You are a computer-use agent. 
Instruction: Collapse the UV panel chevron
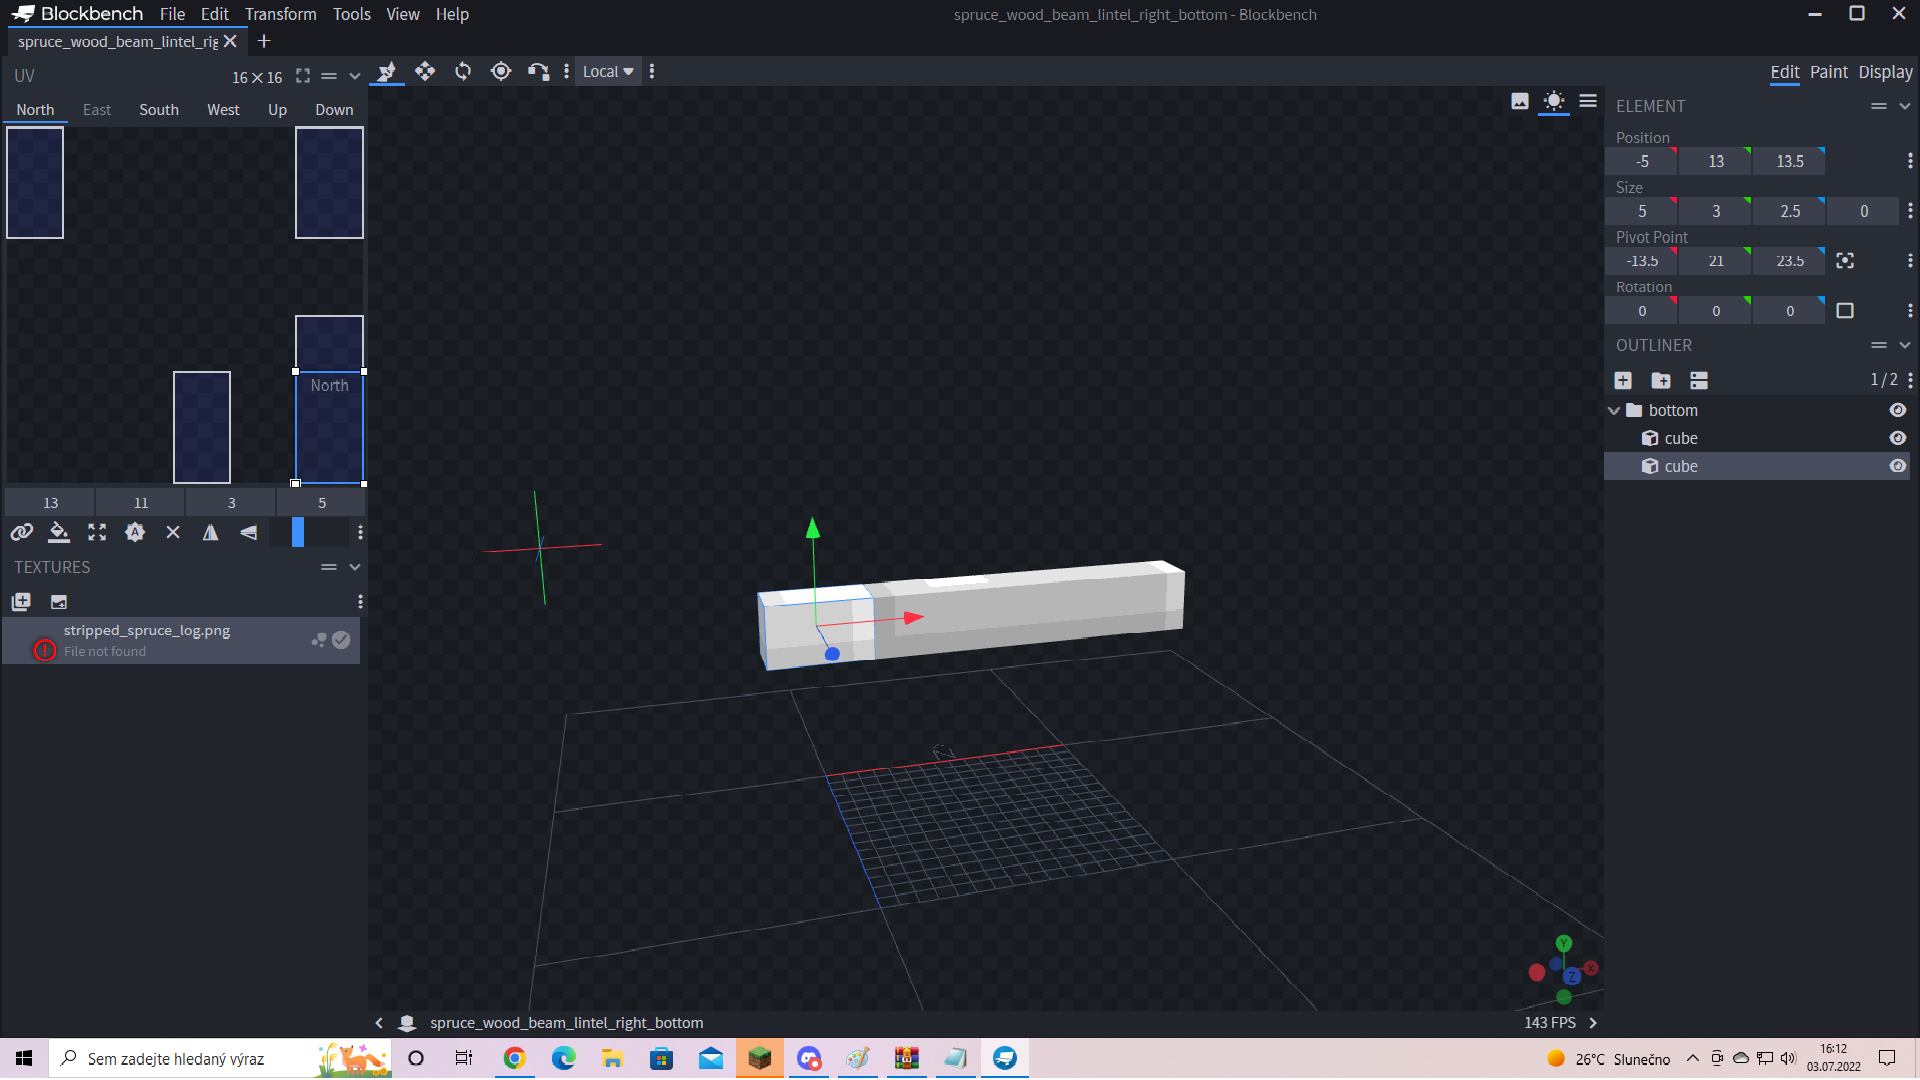[354, 76]
